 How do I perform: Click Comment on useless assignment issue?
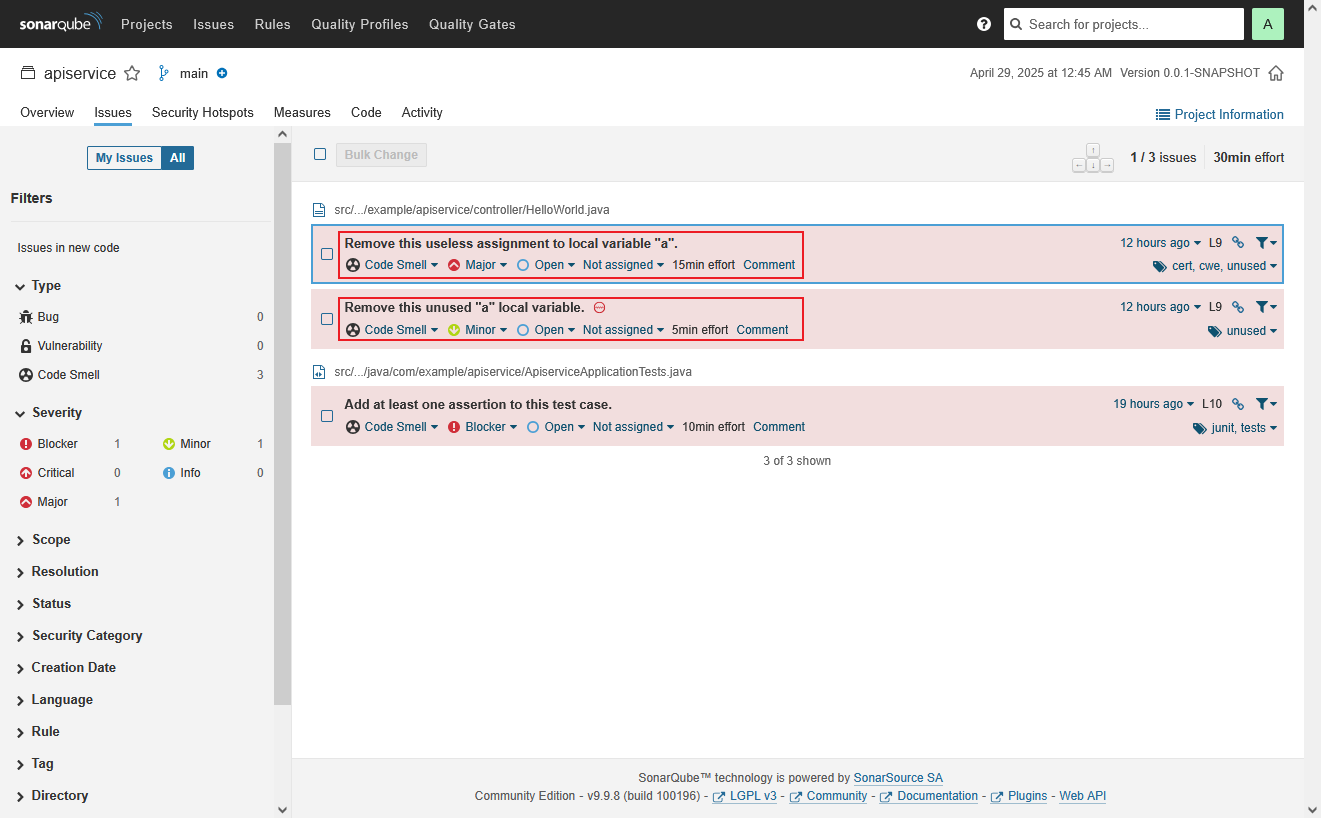tap(769, 265)
